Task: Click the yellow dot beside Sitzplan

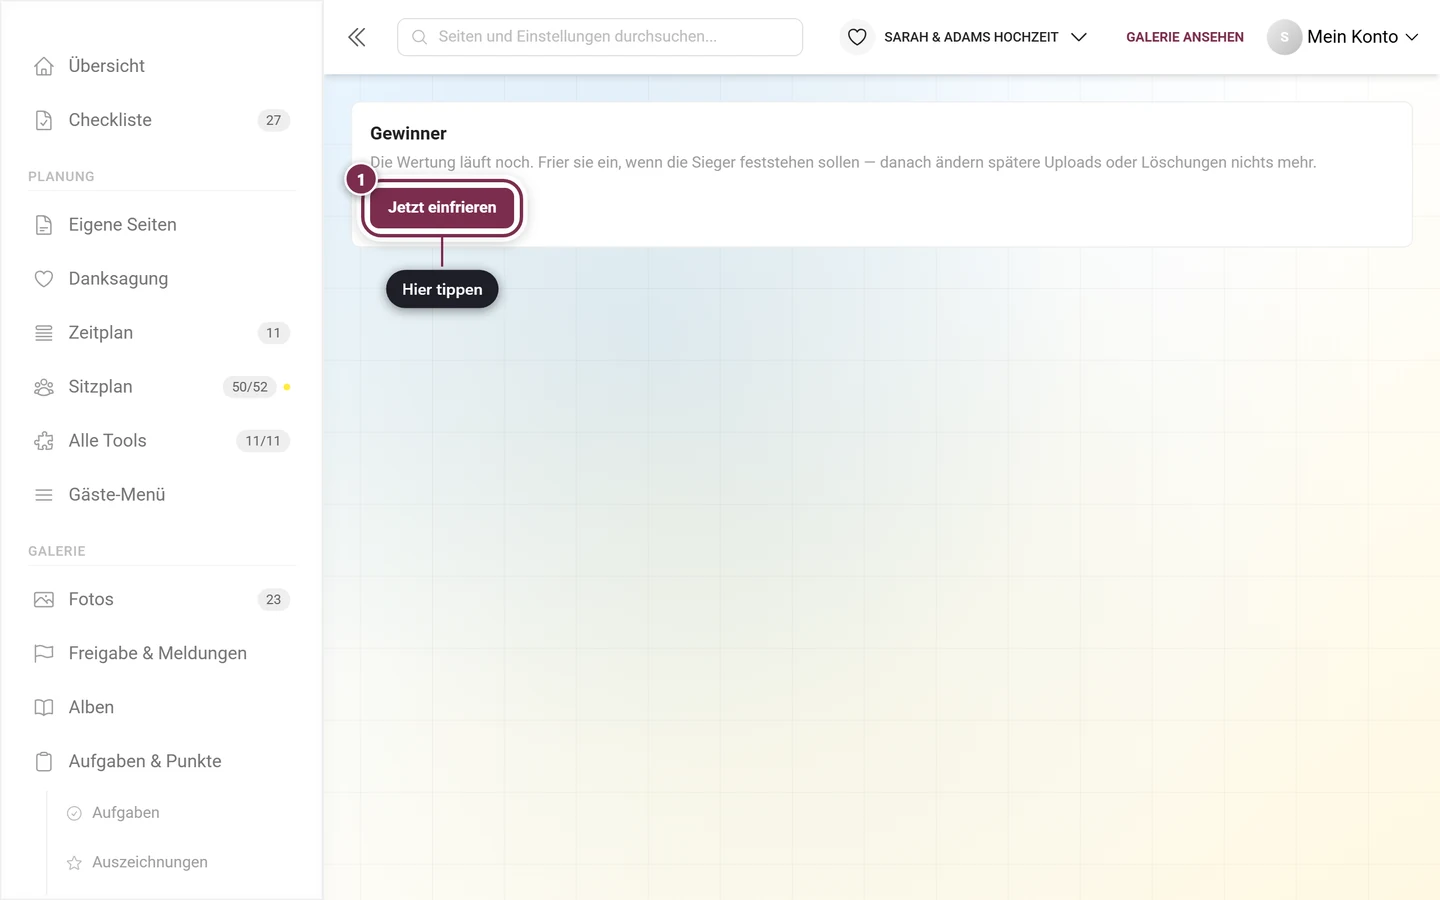Action: click(x=287, y=387)
